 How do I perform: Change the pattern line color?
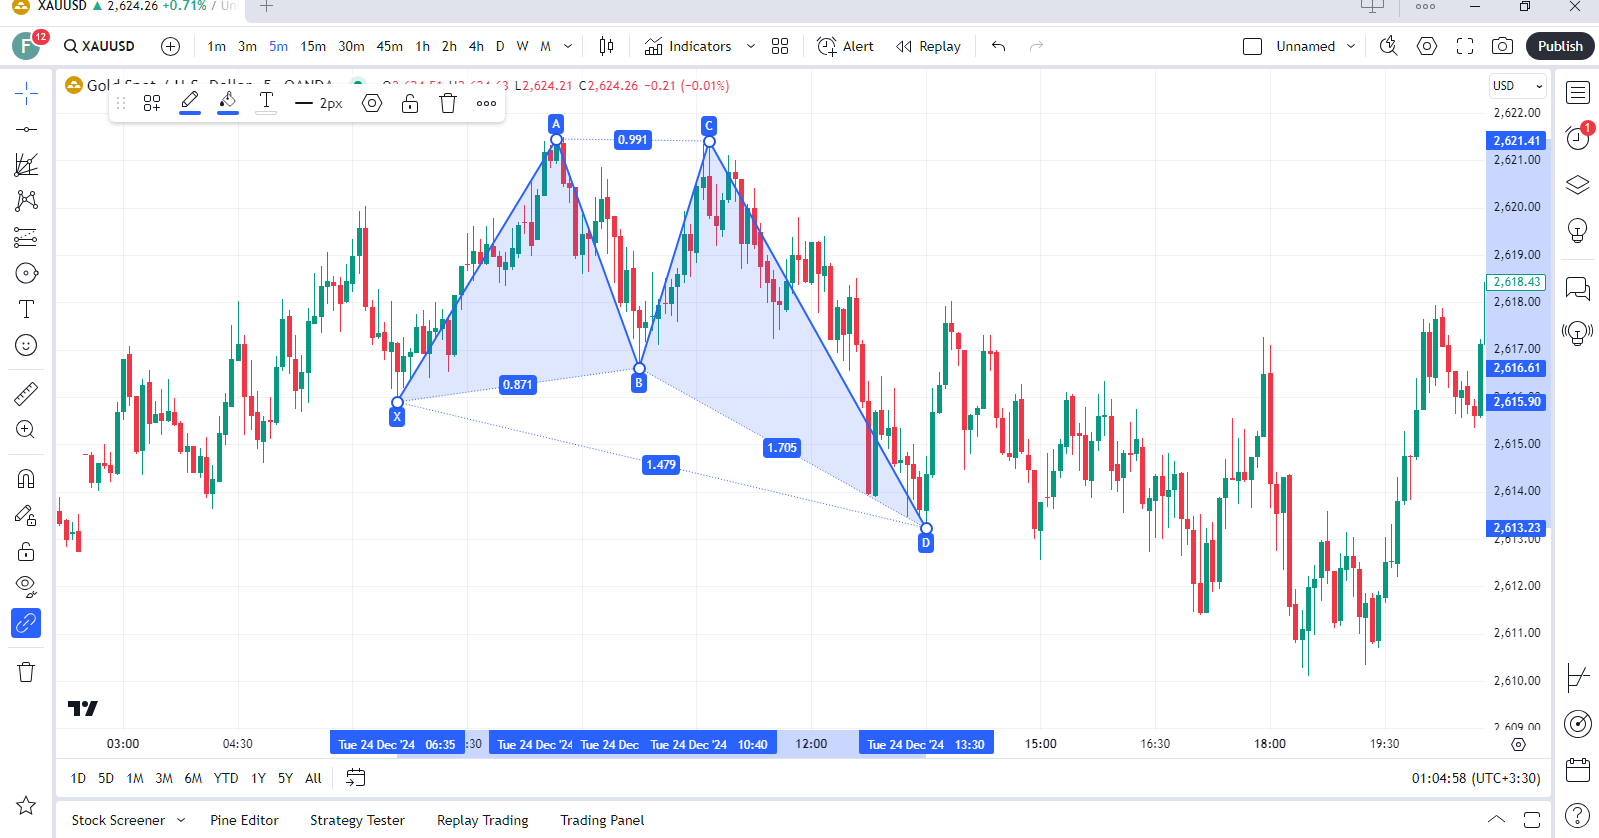pyautogui.click(x=190, y=103)
